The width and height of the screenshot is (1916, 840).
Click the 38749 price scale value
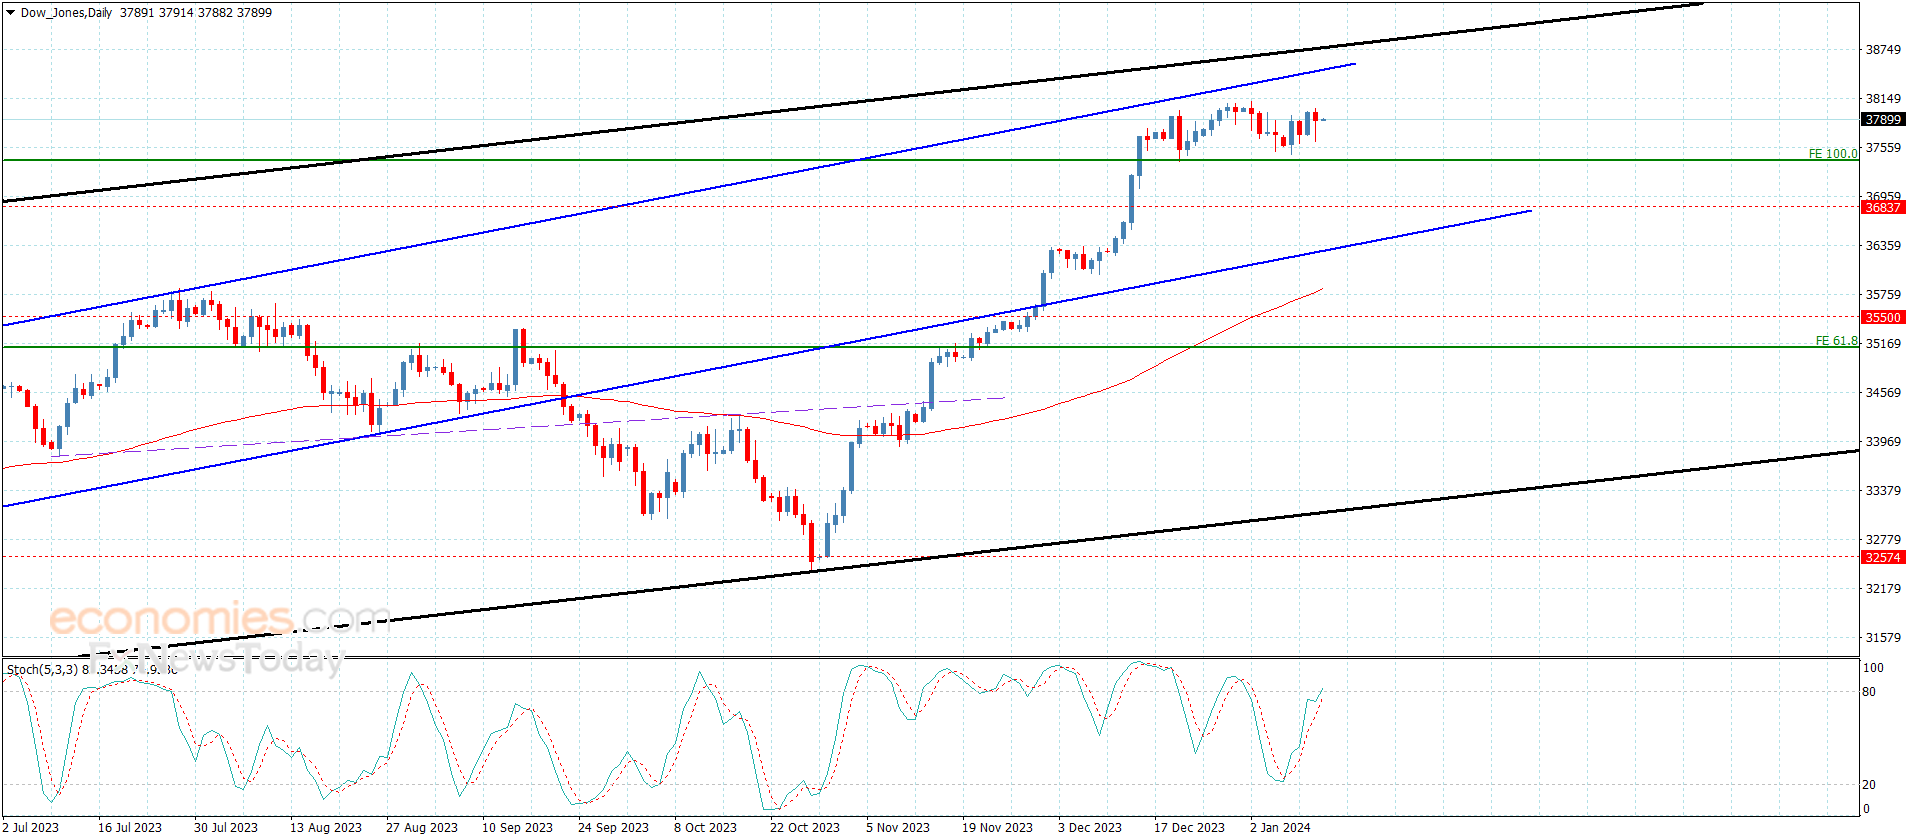(x=1883, y=50)
